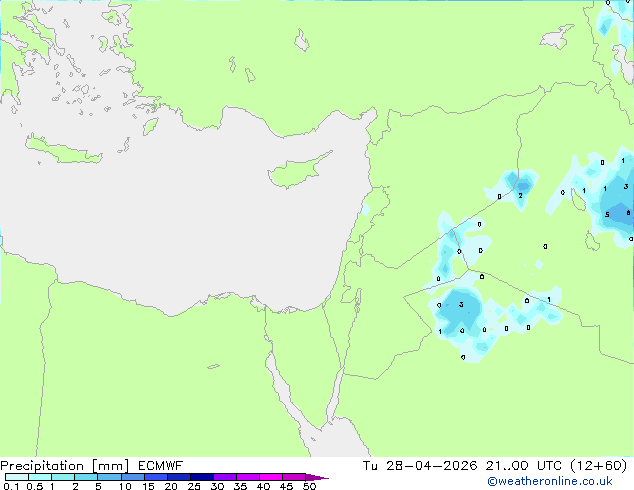Click the above-50 mm arrow tip of legend
This screenshot has height=490, width=634.
317,477
